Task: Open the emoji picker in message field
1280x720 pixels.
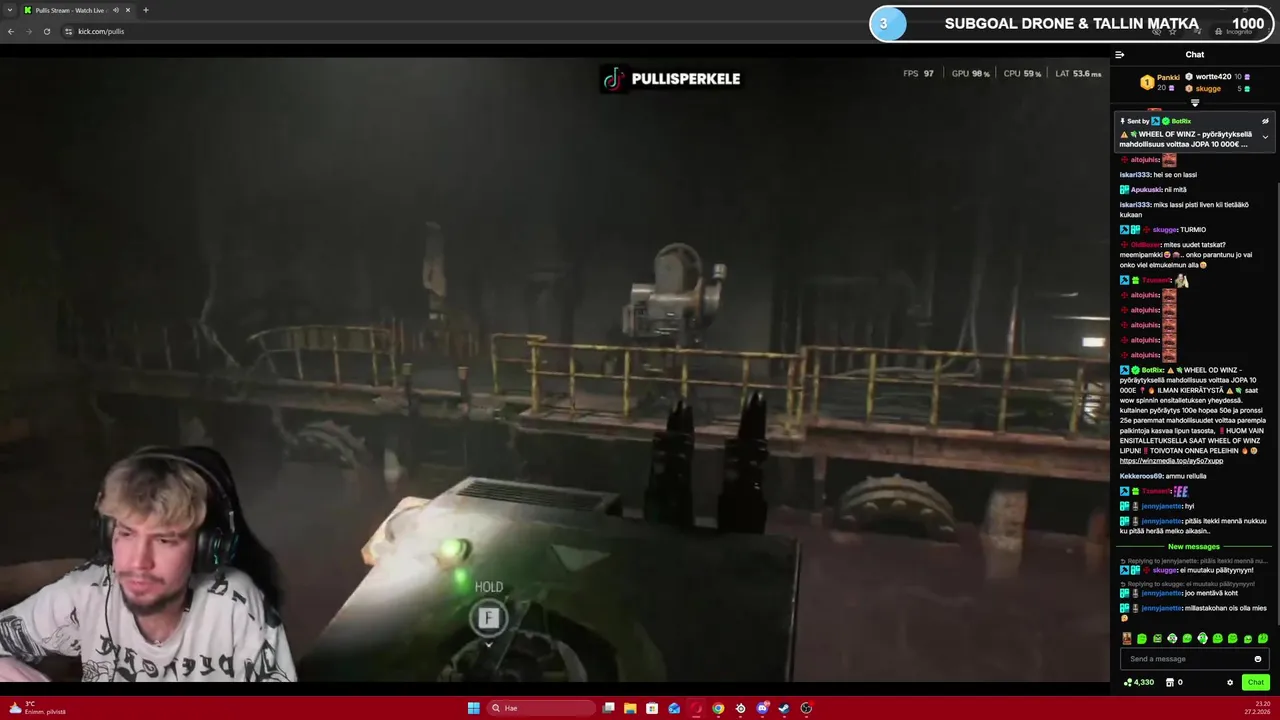Action: [1258, 659]
